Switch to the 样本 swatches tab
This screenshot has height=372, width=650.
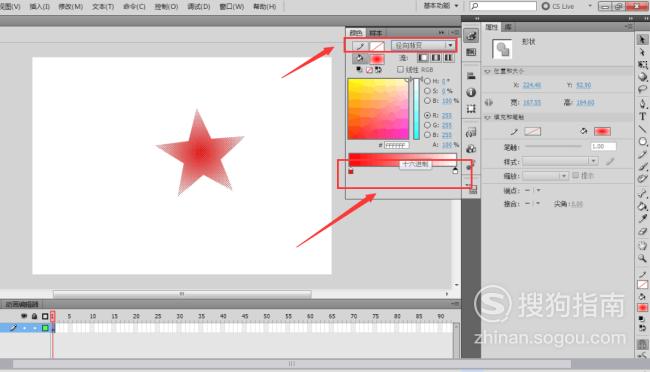point(376,33)
